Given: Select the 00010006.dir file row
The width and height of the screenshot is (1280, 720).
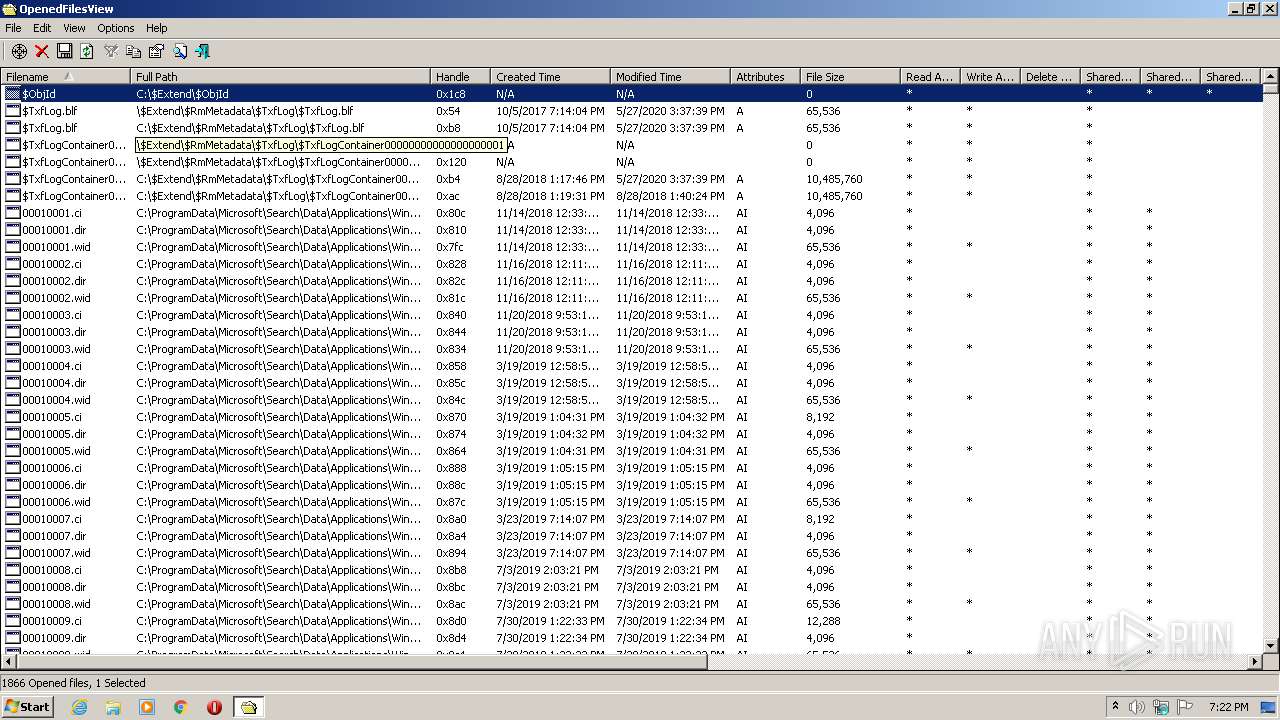Looking at the screenshot, I should coord(632,485).
